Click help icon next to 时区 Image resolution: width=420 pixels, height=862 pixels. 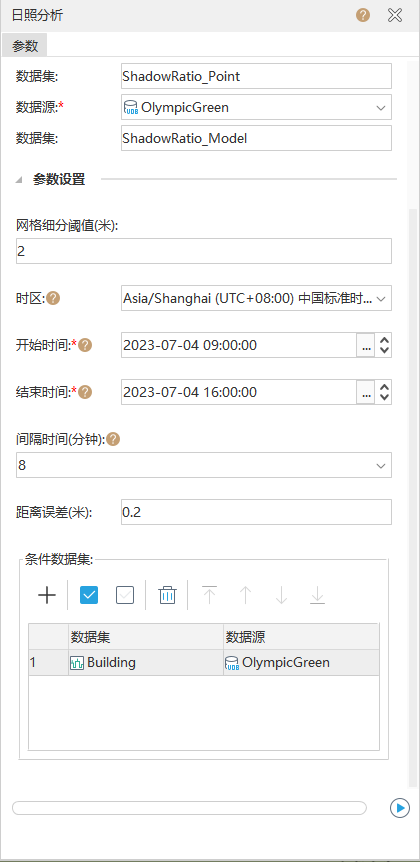53,299
